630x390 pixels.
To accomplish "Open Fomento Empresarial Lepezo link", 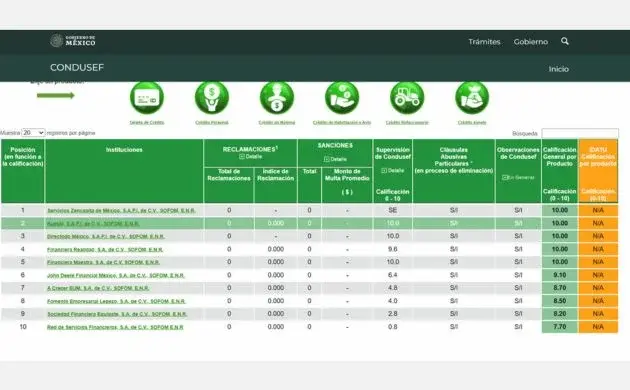I will 116,301.
